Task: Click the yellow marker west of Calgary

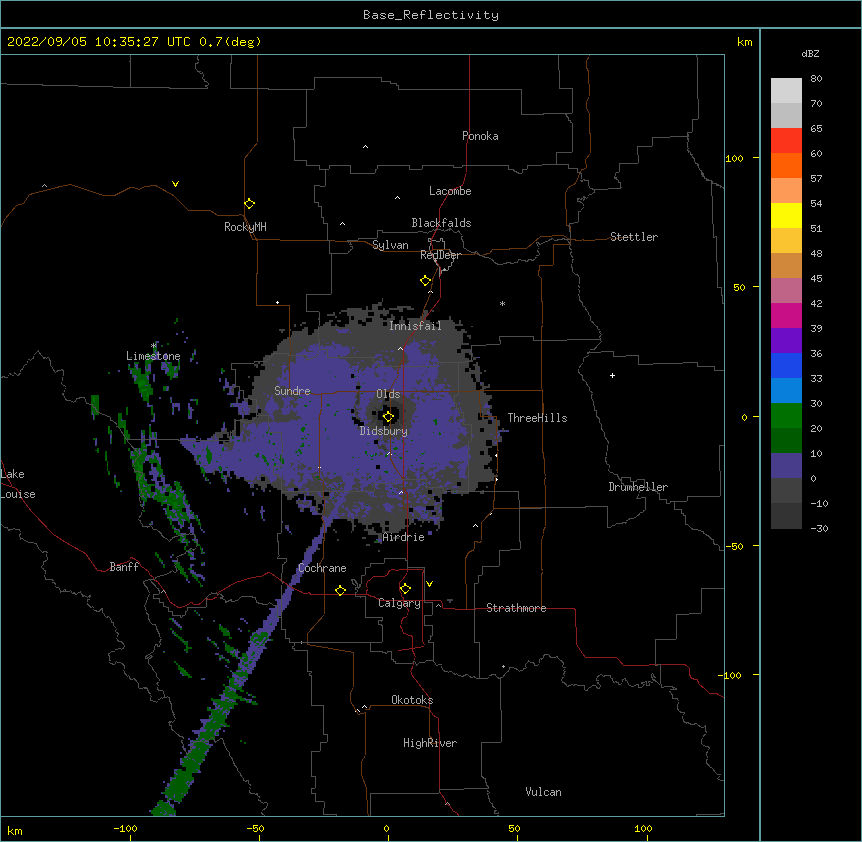Action: [x=340, y=590]
